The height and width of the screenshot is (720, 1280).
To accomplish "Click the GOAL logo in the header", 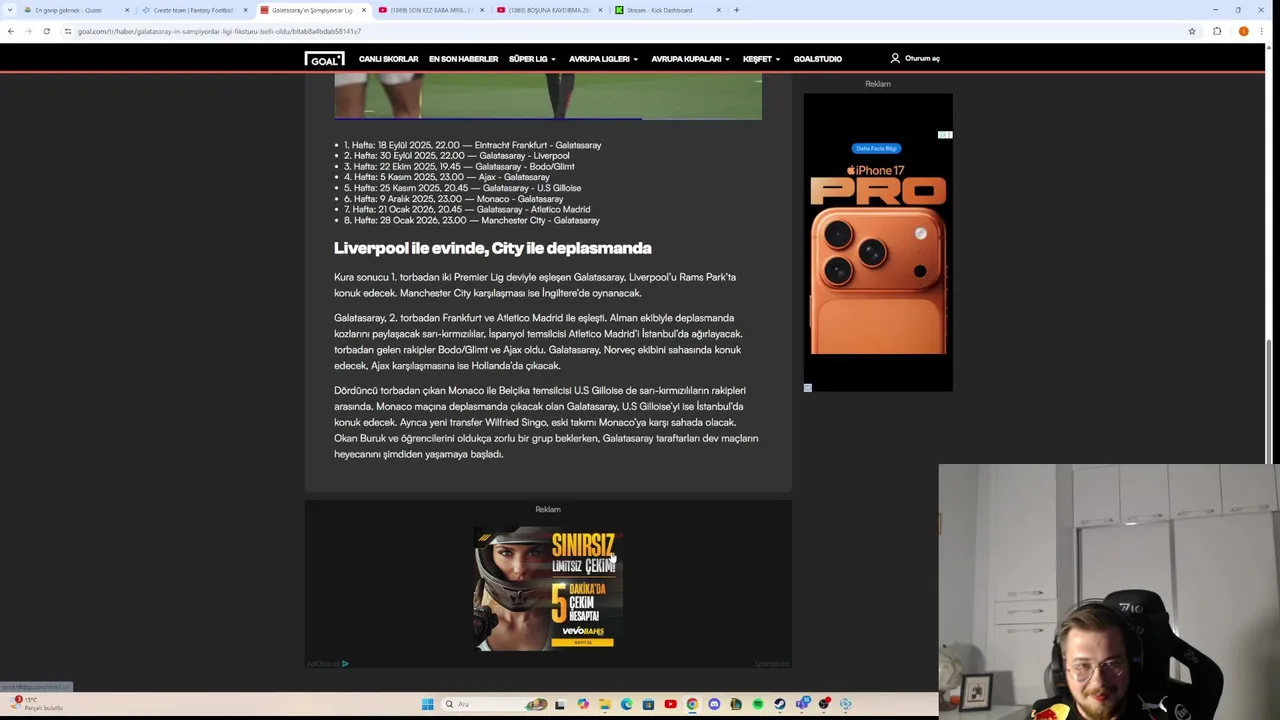I will tap(324, 59).
